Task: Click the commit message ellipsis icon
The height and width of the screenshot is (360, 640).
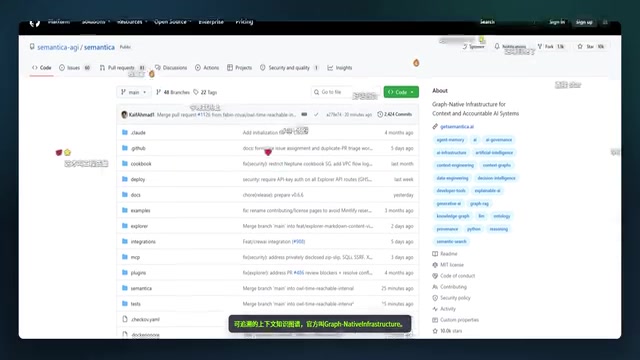Action: click(x=304, y=115)
